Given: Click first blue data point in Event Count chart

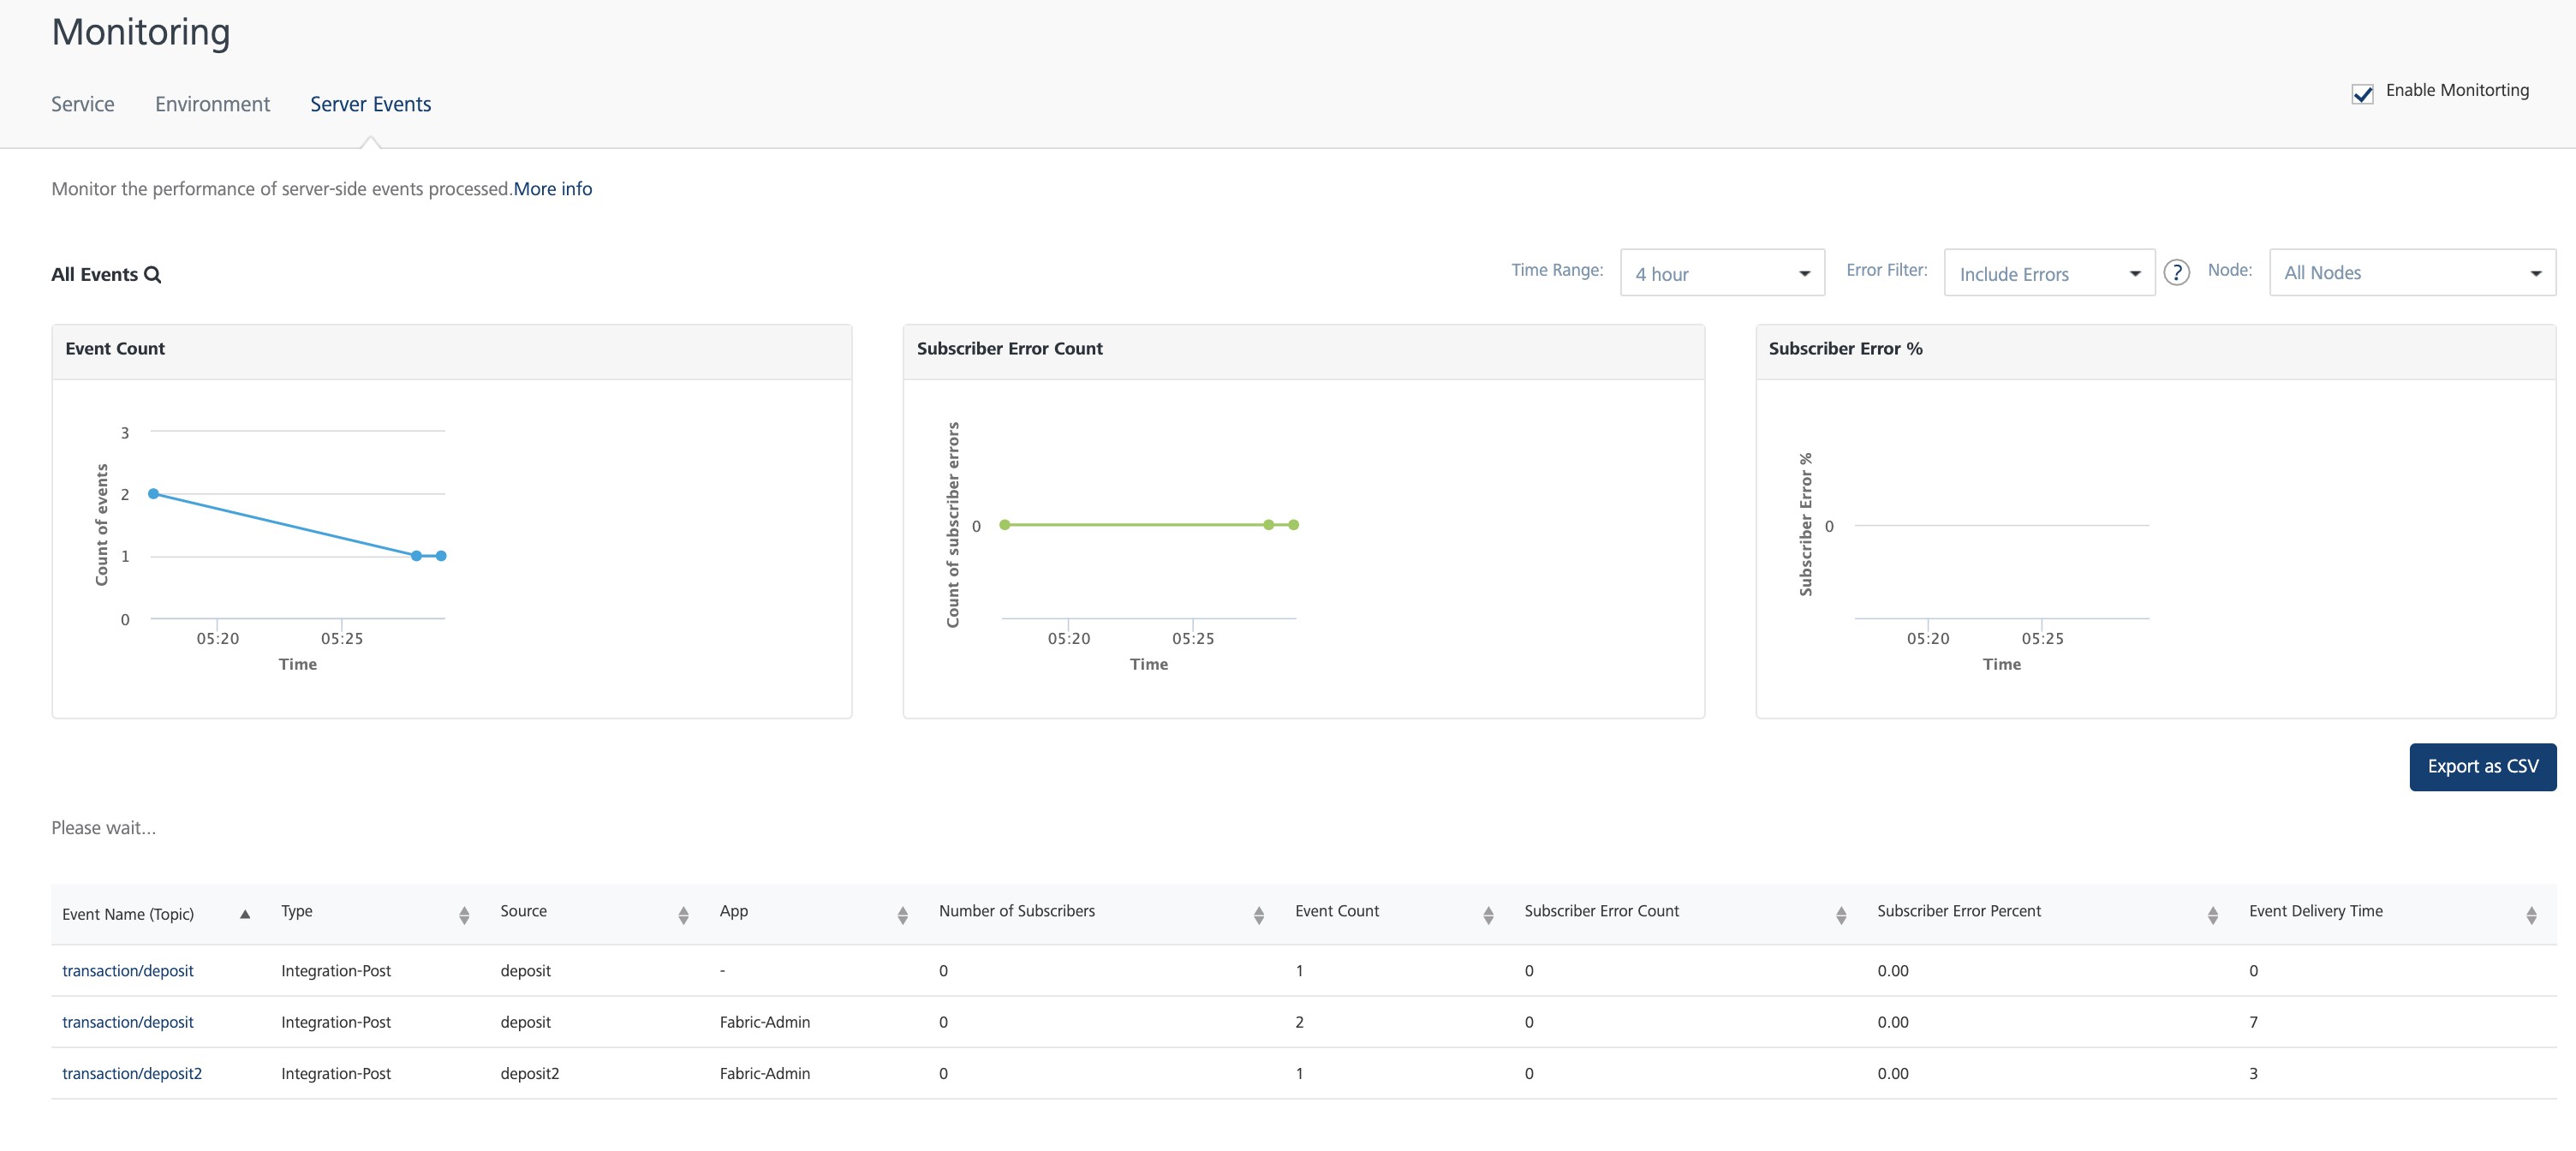Looking at the screenshot, I should [153, 493].
